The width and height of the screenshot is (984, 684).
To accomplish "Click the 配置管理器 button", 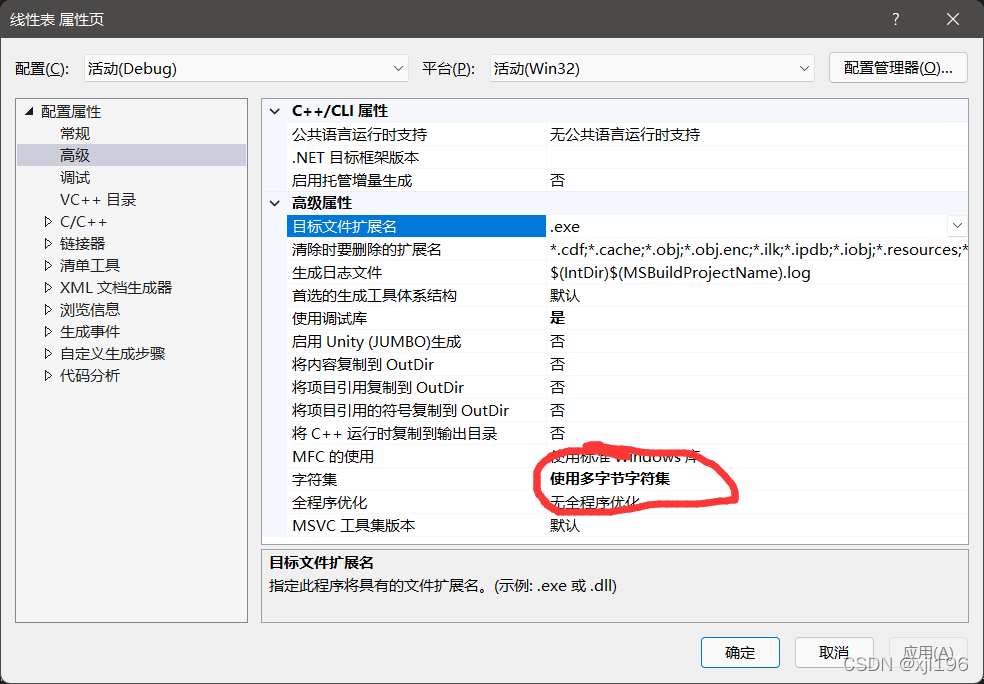I will coord(897,68).
